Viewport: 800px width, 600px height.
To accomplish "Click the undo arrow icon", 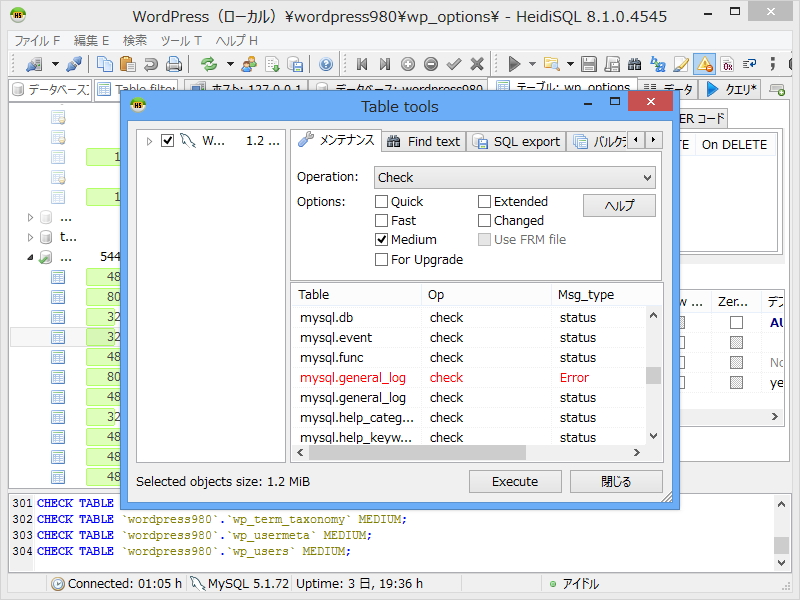I will point(151,64).
